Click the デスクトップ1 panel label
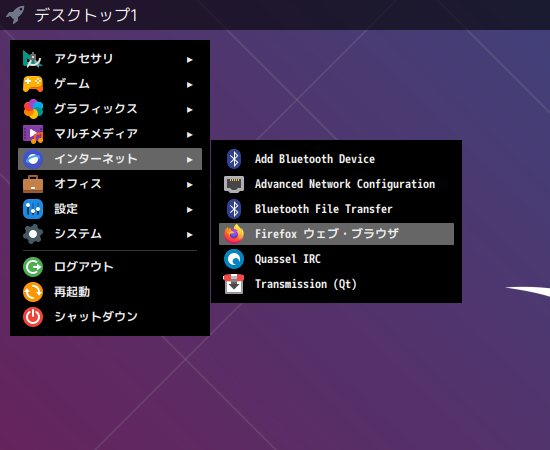The image size is (550, 450). tap(86, 15)
